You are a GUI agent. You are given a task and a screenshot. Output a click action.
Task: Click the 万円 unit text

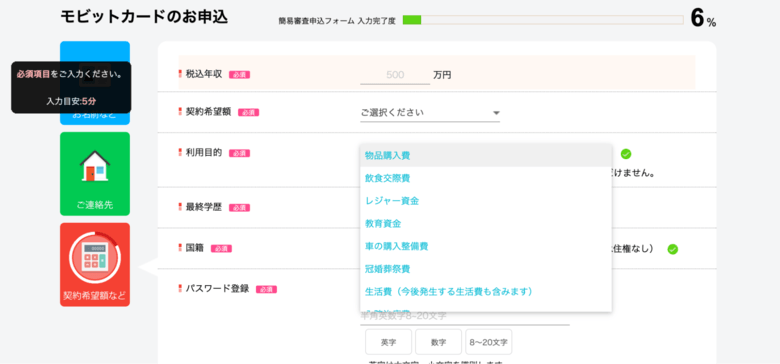tap(442, 75)
